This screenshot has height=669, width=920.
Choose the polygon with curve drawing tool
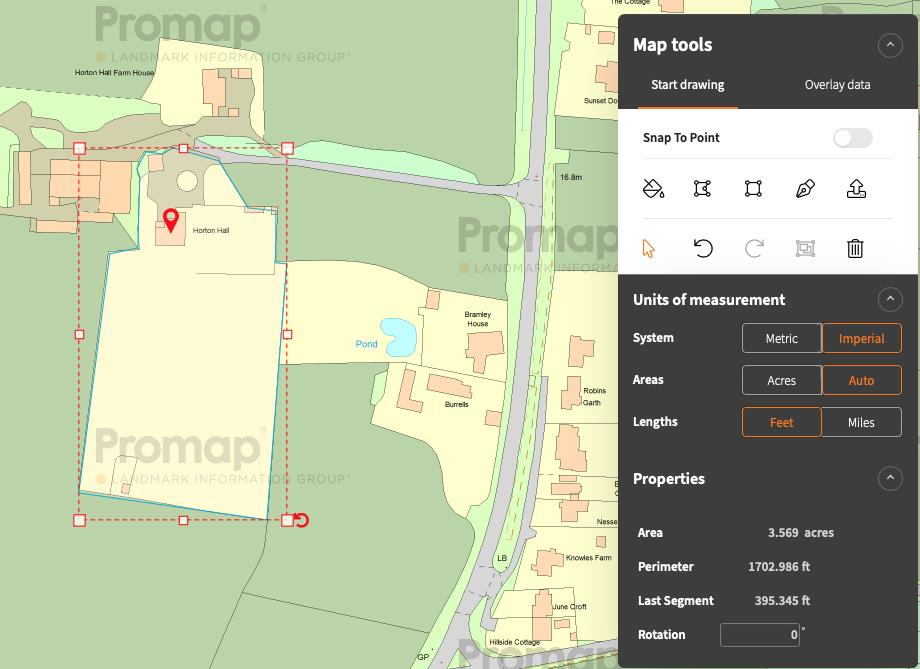point(703,188)
